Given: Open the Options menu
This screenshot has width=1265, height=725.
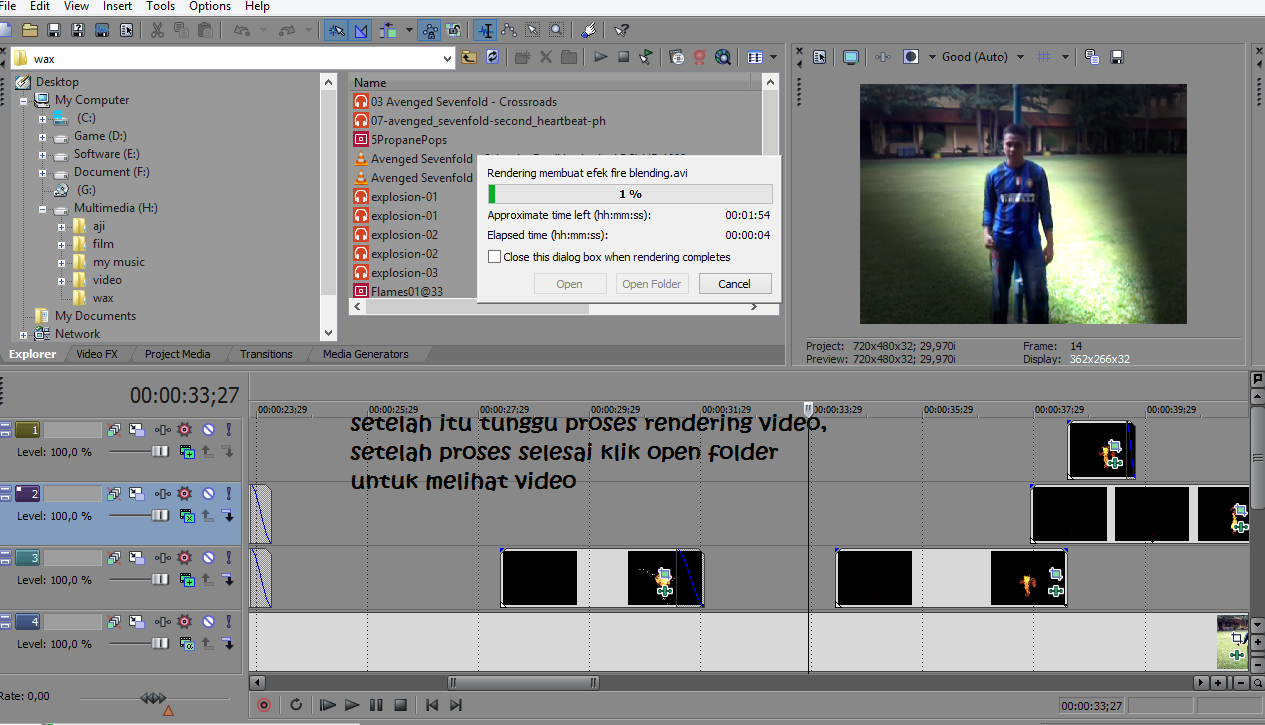Looking at the screenshot, I should (210, 6).
